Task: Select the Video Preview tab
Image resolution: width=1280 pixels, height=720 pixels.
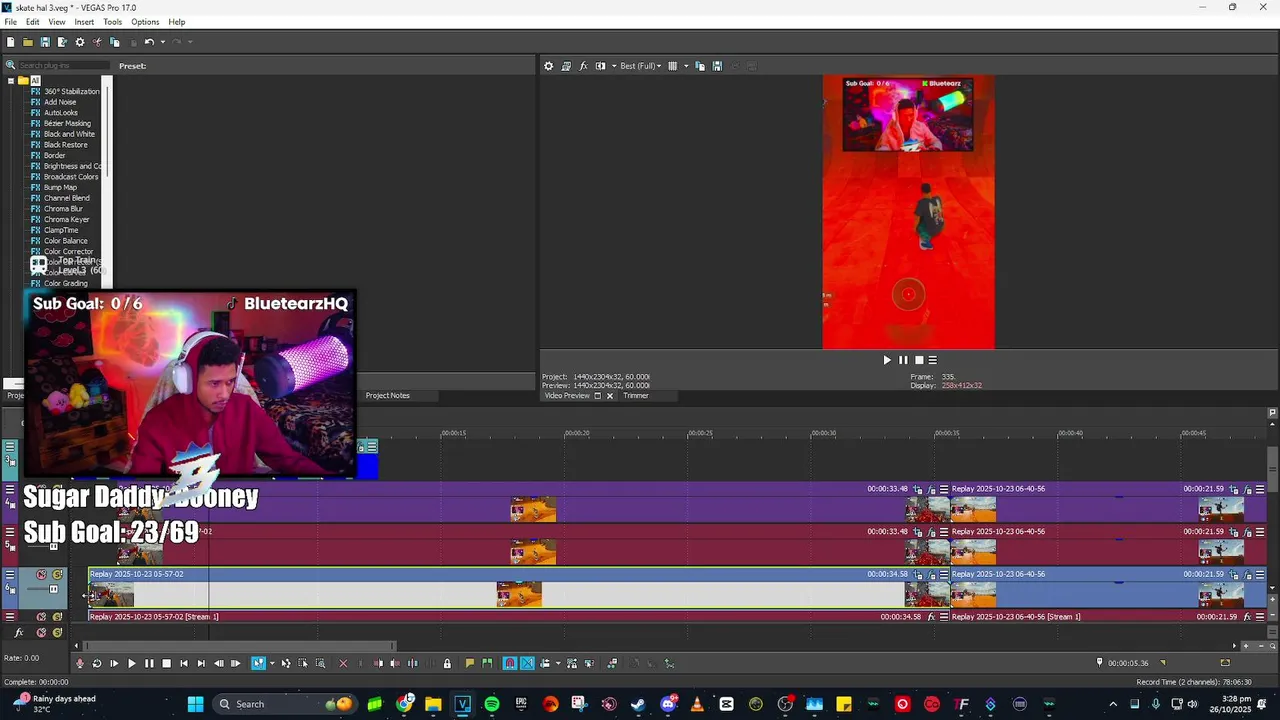Action: (567, 395)
